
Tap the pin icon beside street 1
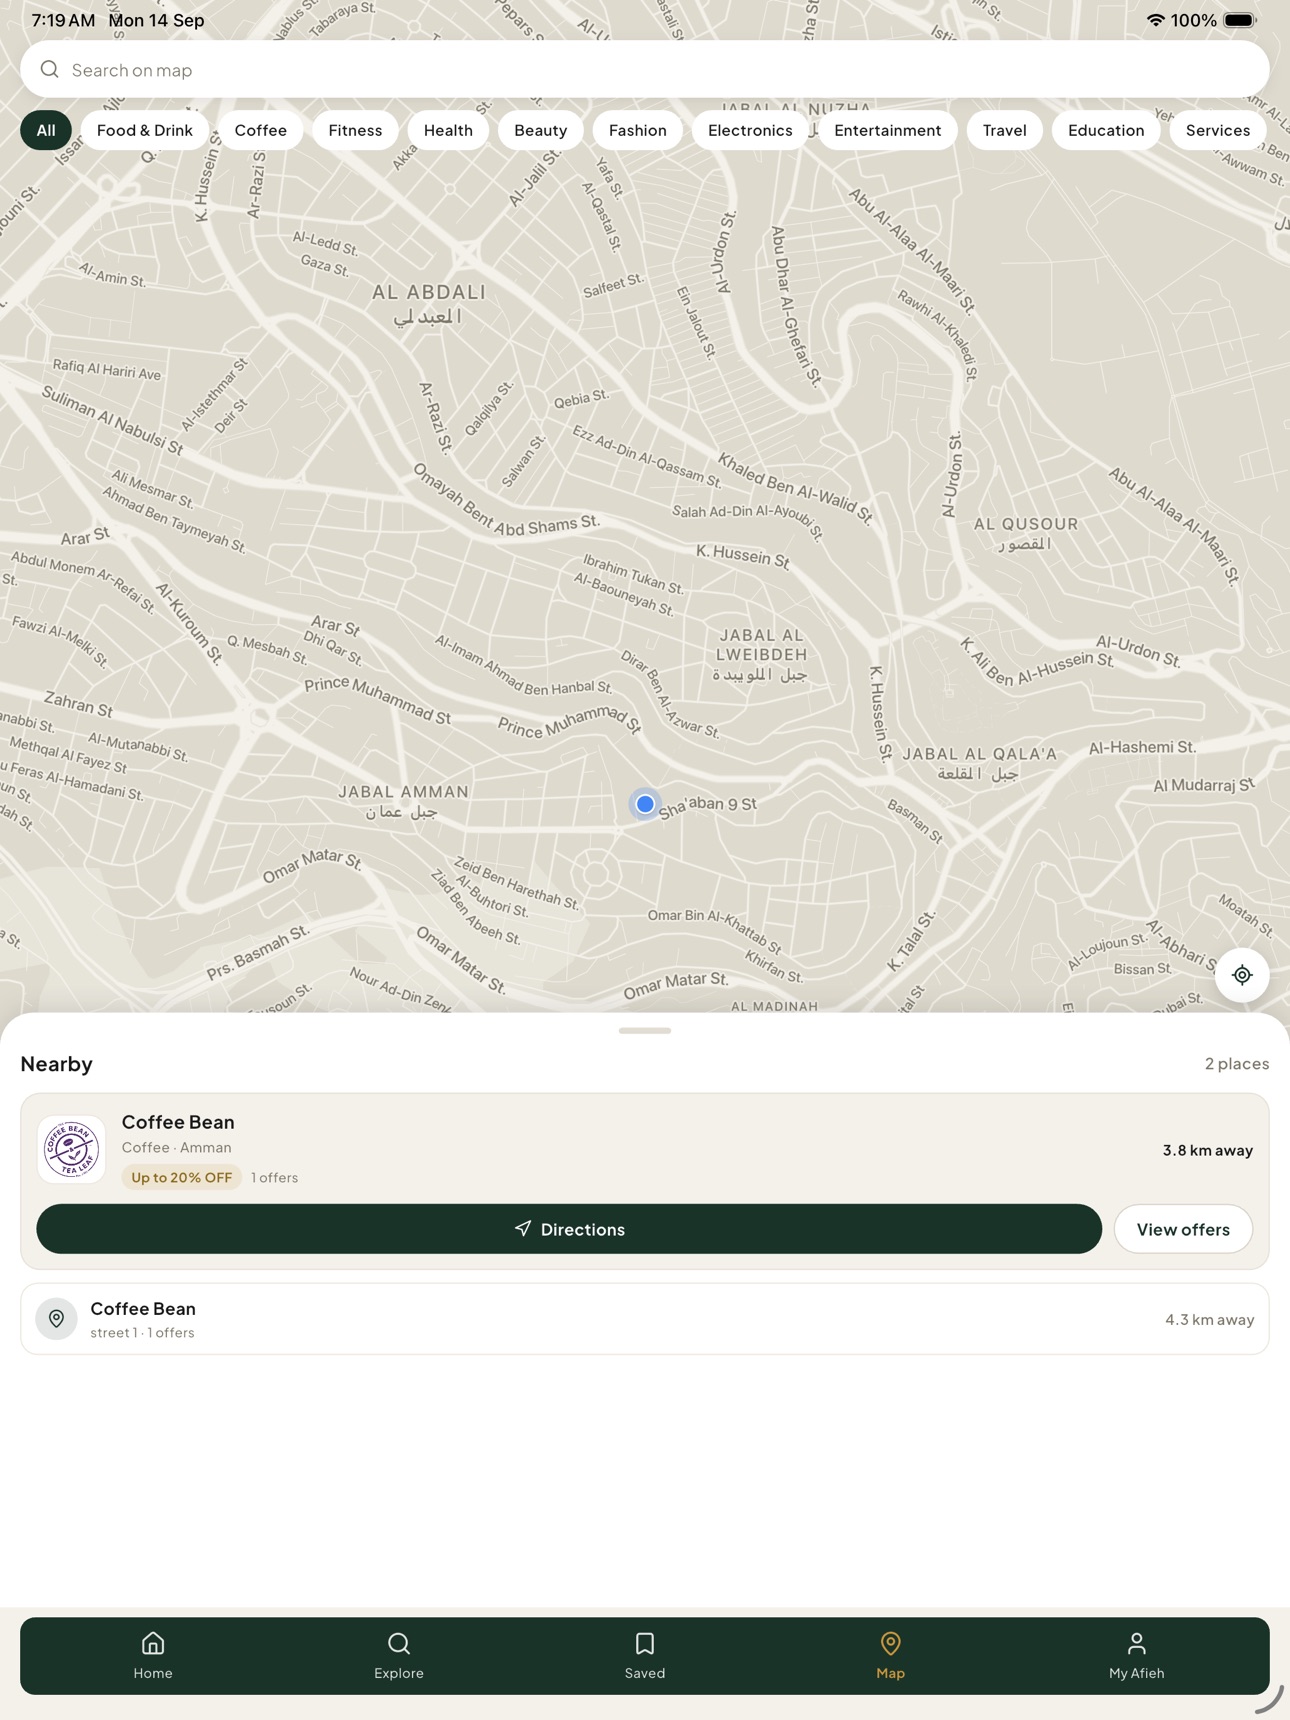tap(56, 1319)
